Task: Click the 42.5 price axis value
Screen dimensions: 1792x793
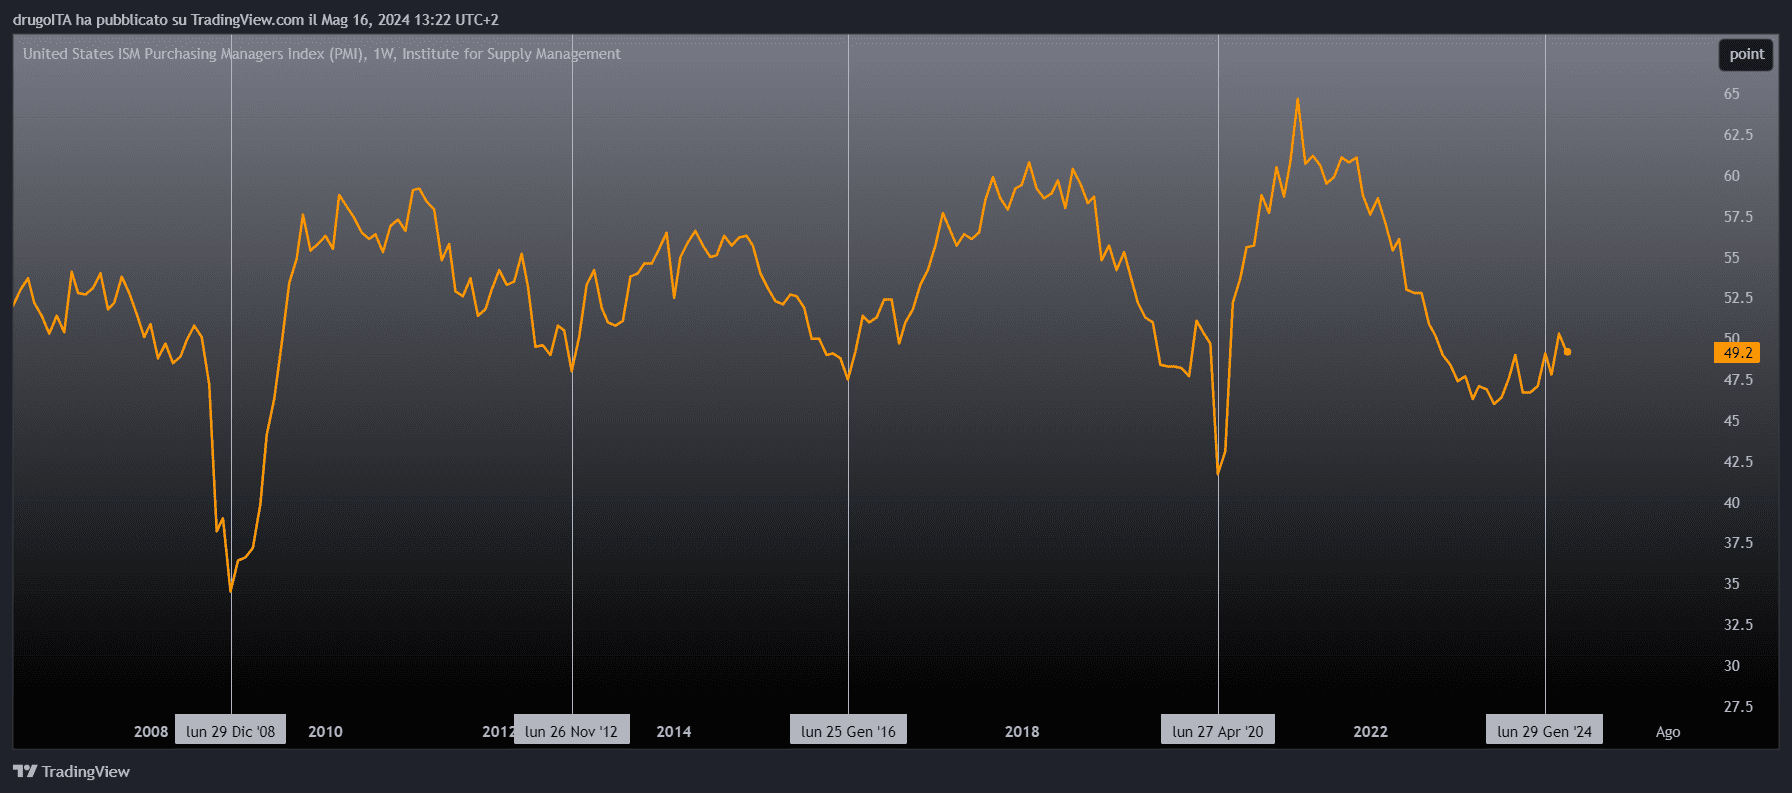Action: pyautogui.click(x=1738, y=462)
